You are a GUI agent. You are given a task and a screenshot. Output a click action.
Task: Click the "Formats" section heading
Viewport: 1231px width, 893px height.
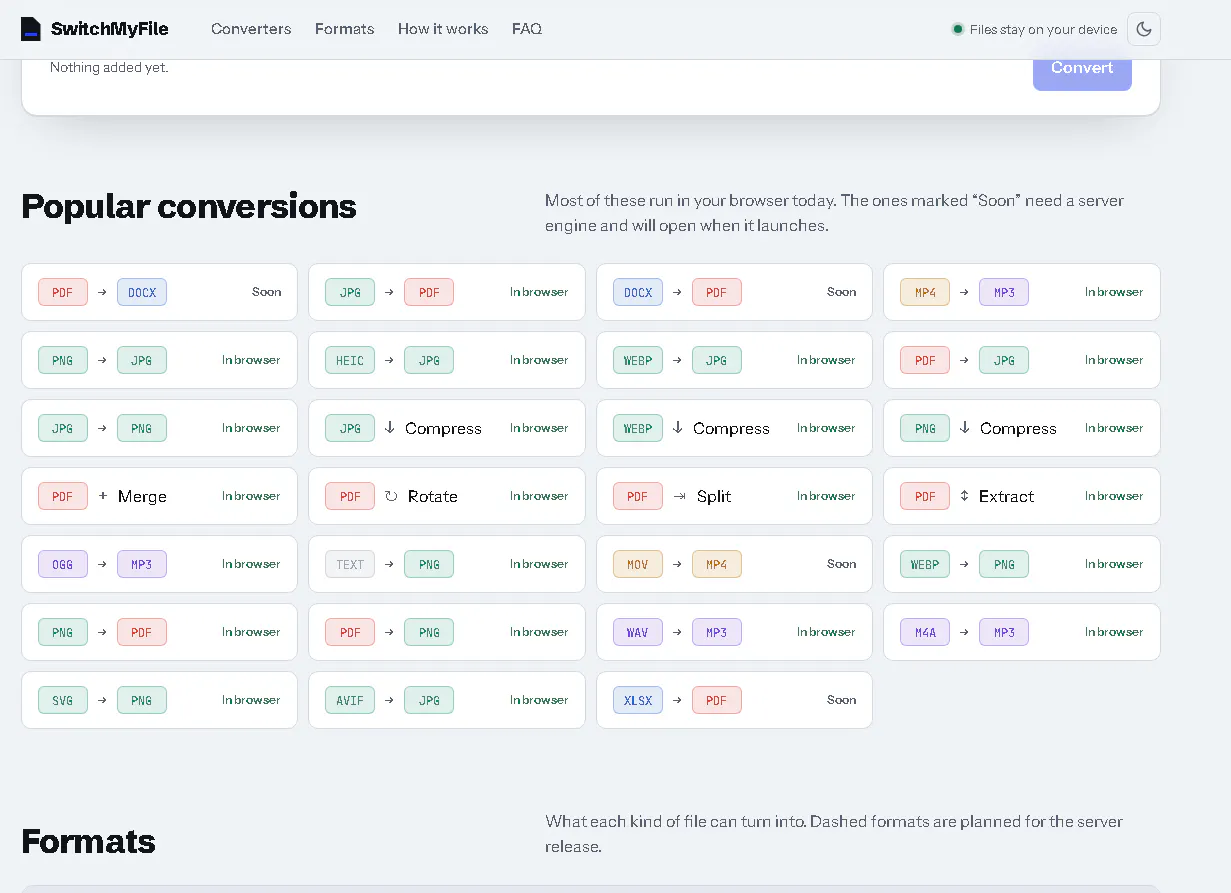point(88,842)
